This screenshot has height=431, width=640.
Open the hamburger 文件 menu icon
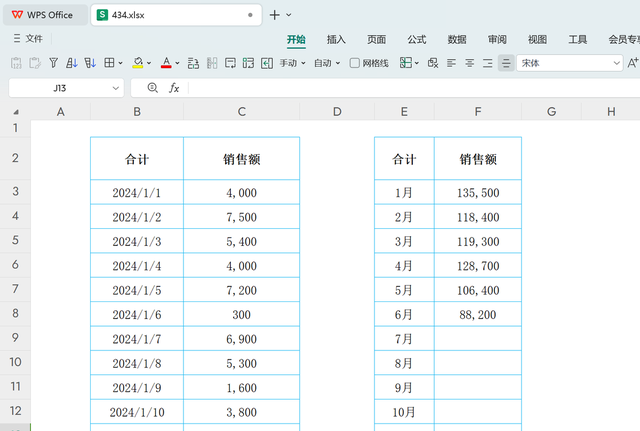(x=17, y=38)
